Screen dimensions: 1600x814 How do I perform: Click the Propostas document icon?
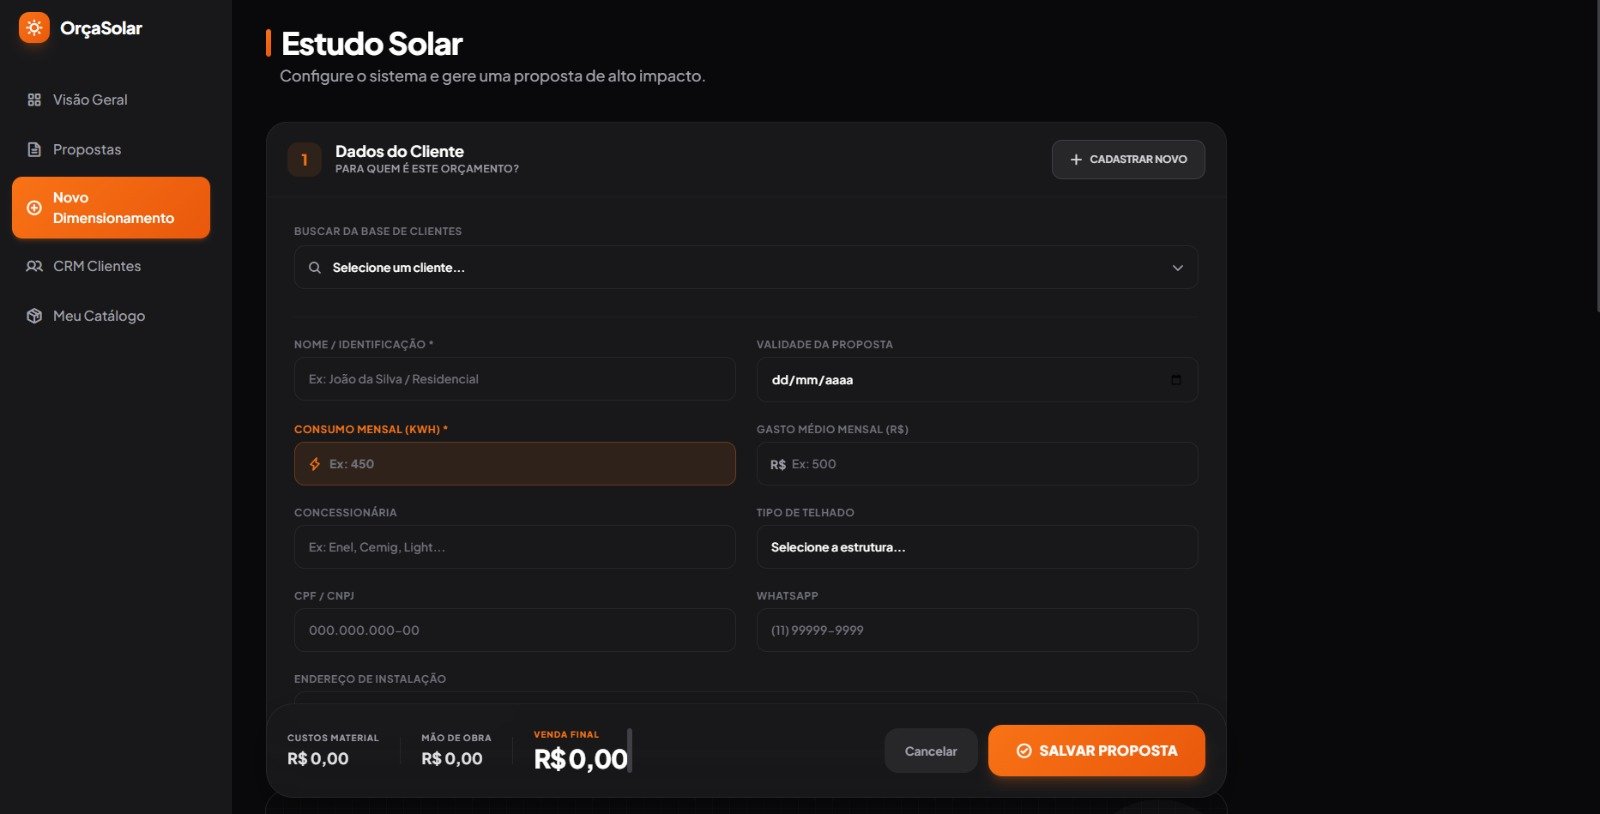coord(33,148)
